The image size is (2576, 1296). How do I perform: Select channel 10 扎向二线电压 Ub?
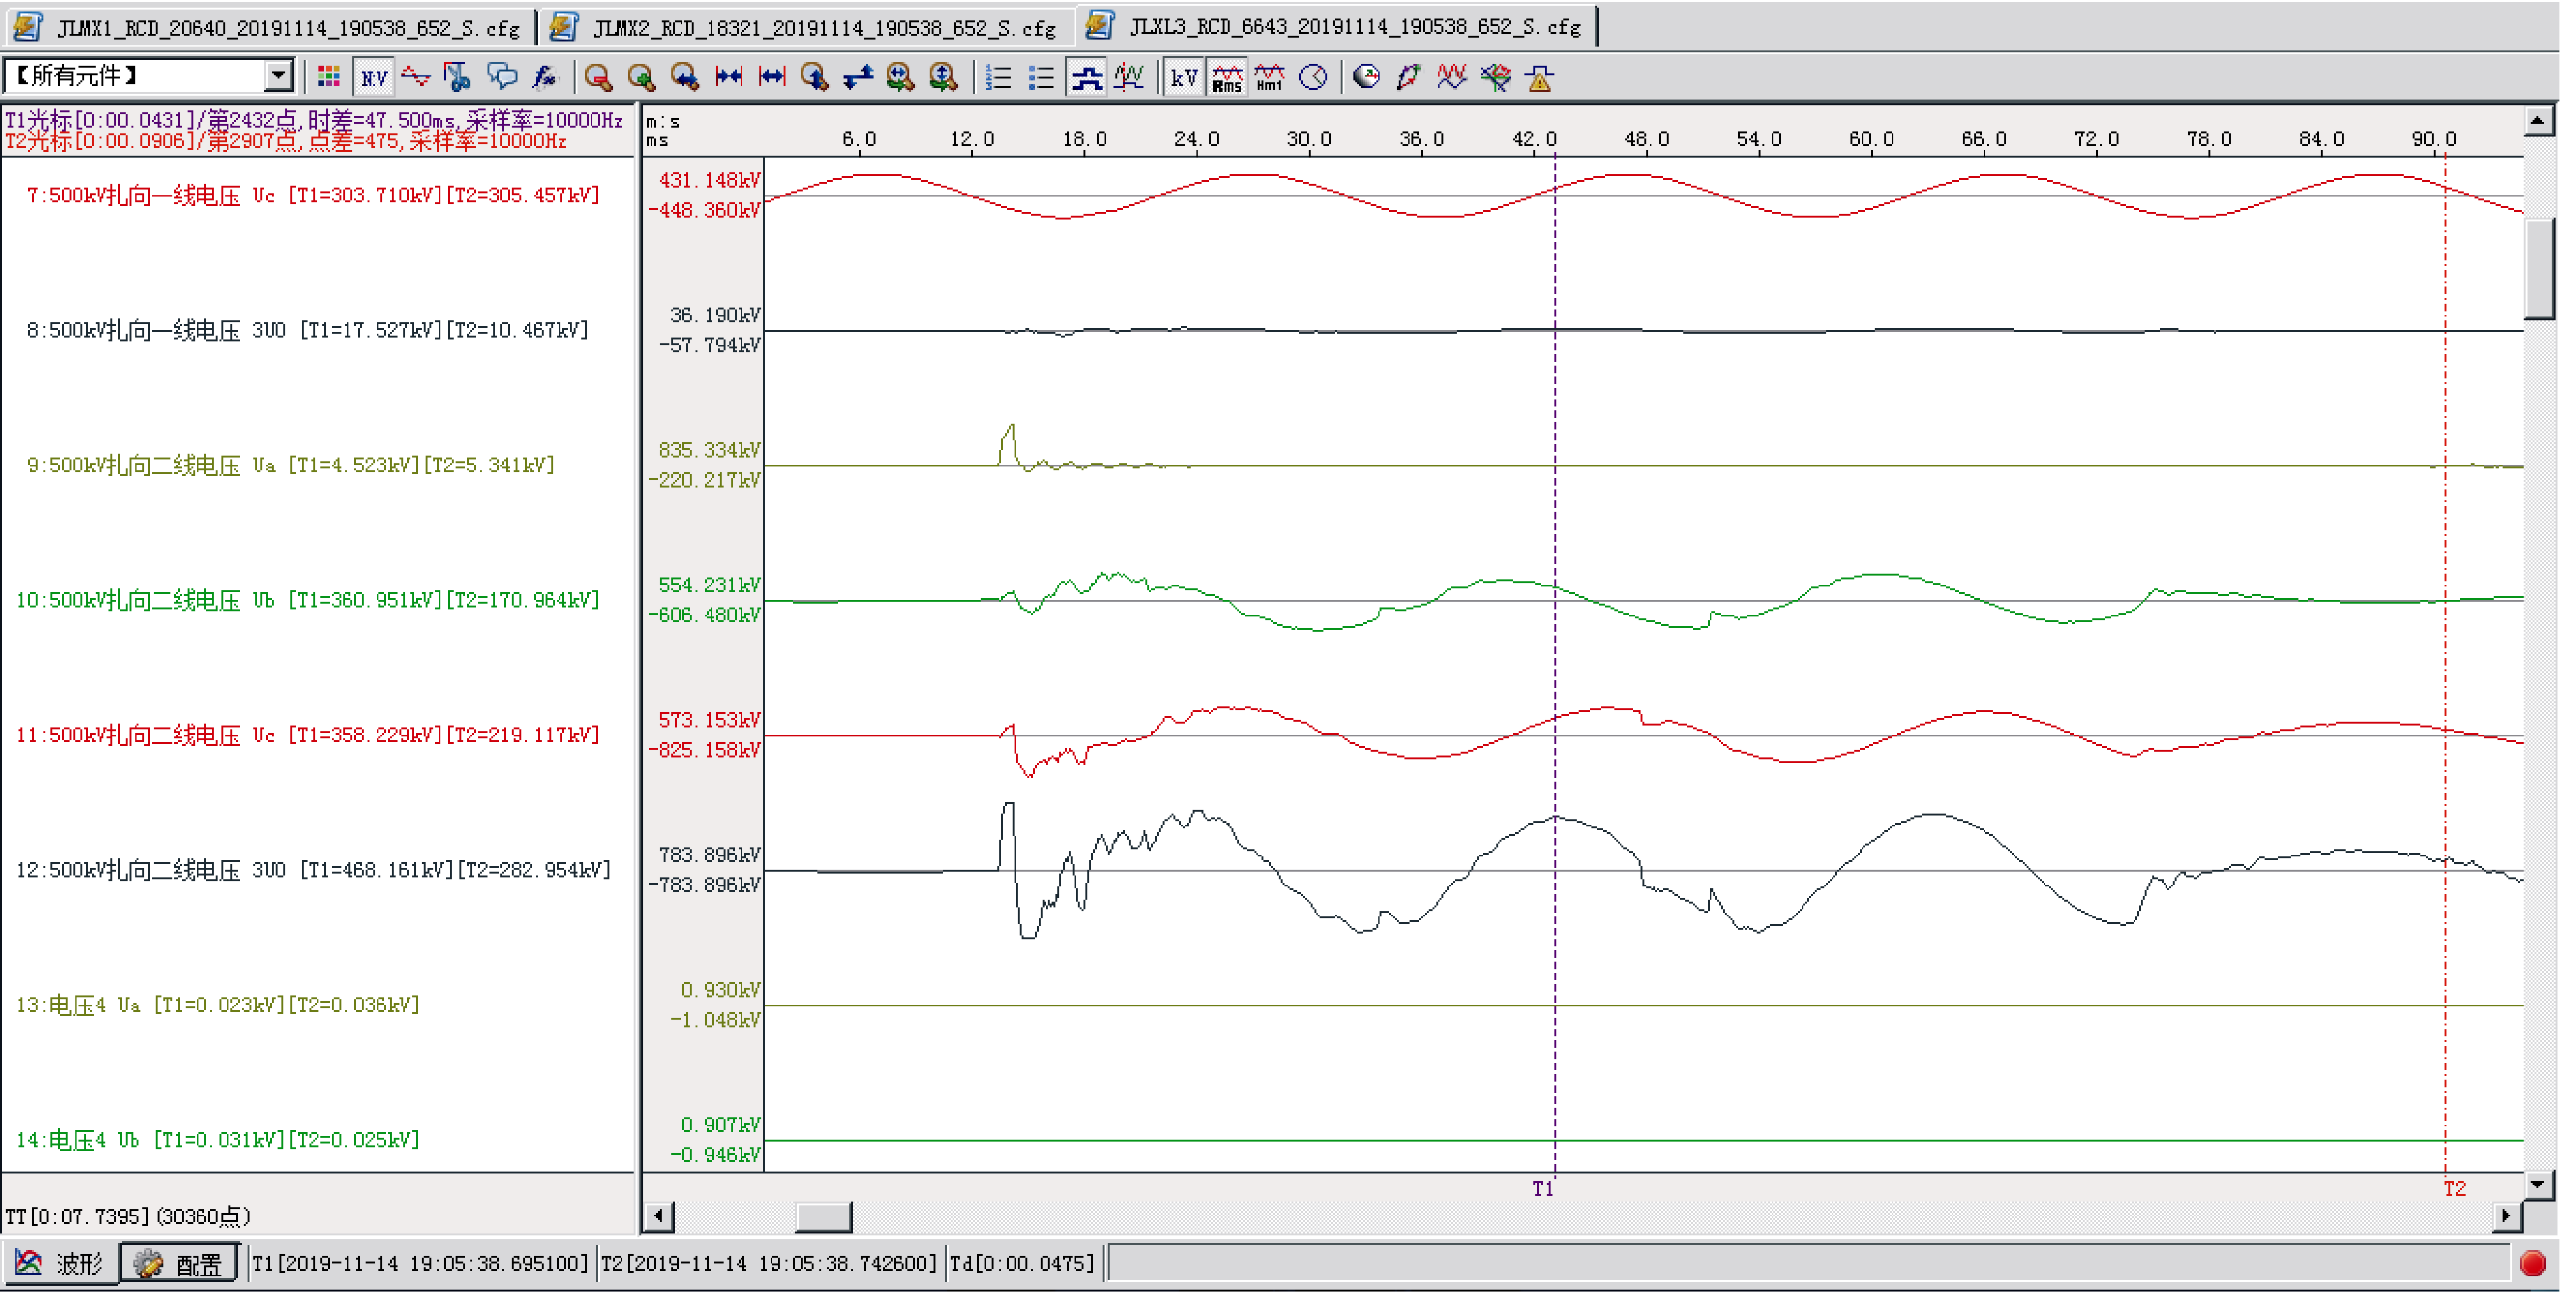[308, 600]
